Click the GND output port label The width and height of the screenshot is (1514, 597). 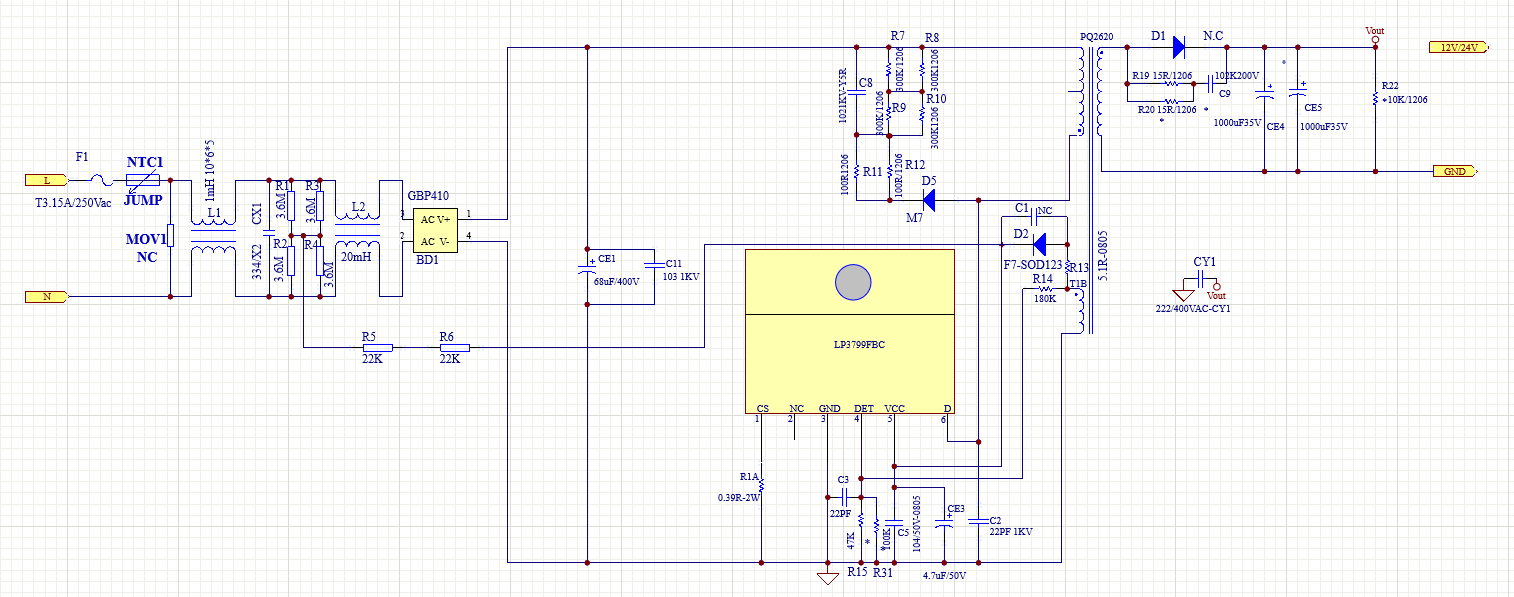[x=1452, y=171]
